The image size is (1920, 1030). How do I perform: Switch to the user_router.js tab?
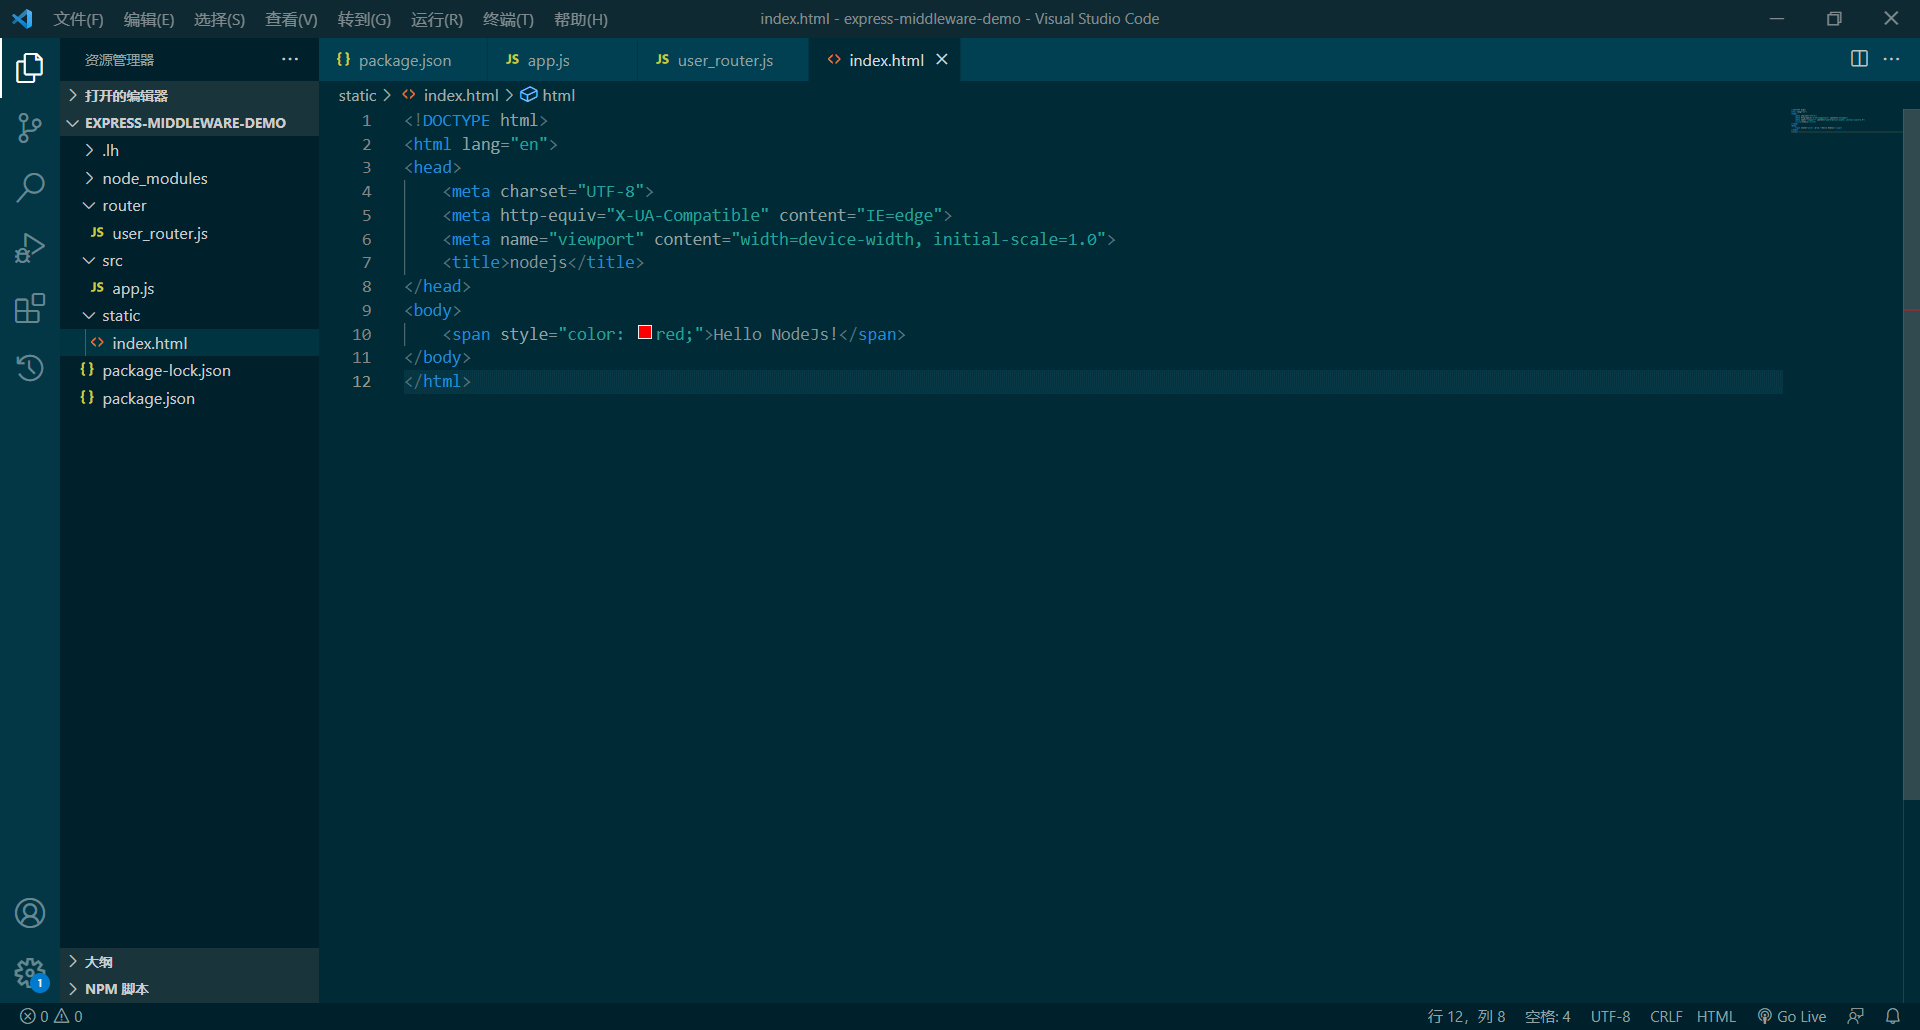point(723,60)
